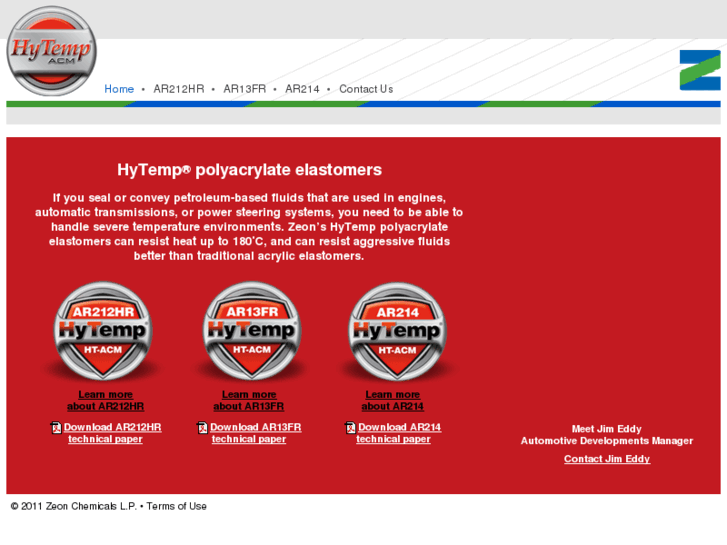Open the AR214 nav item
The image size is (727, 545).
(302, 89)
